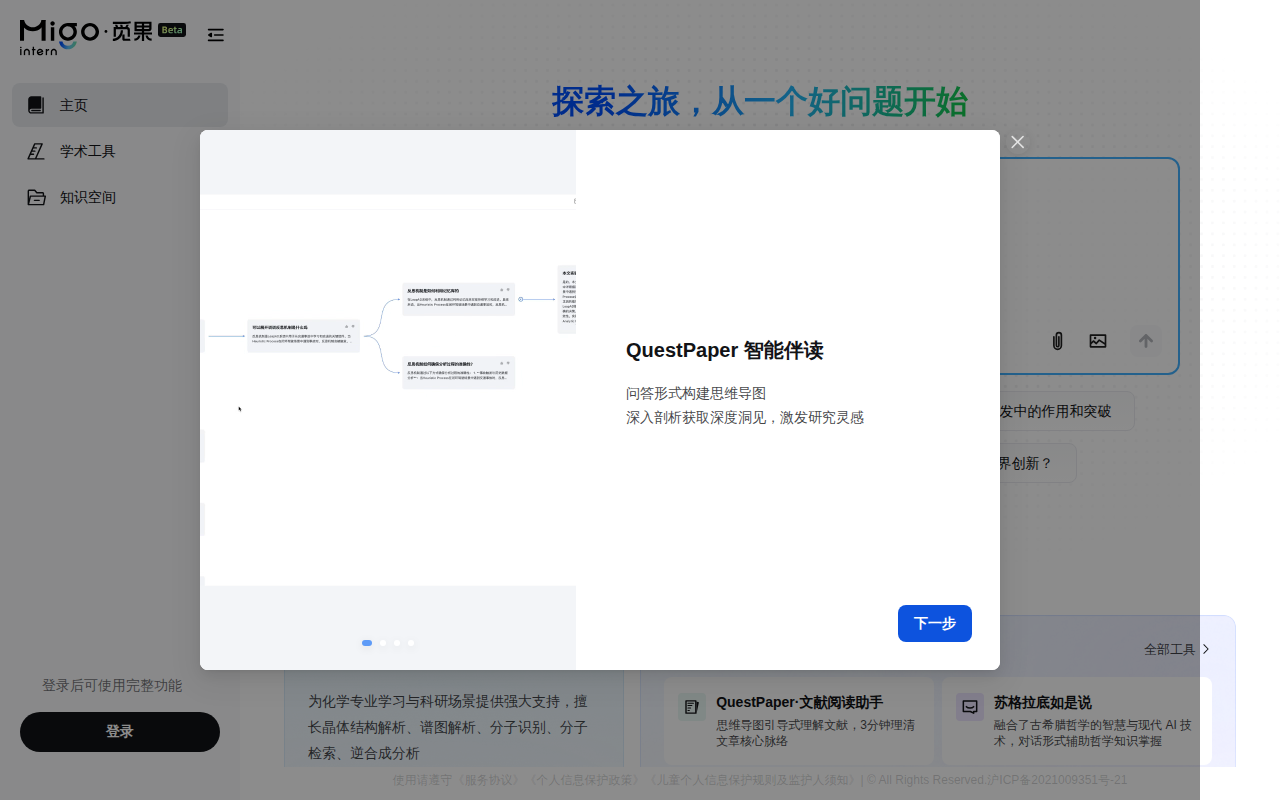Open the QuestPaper·文献阅读助手 tool card

(799, 721)
